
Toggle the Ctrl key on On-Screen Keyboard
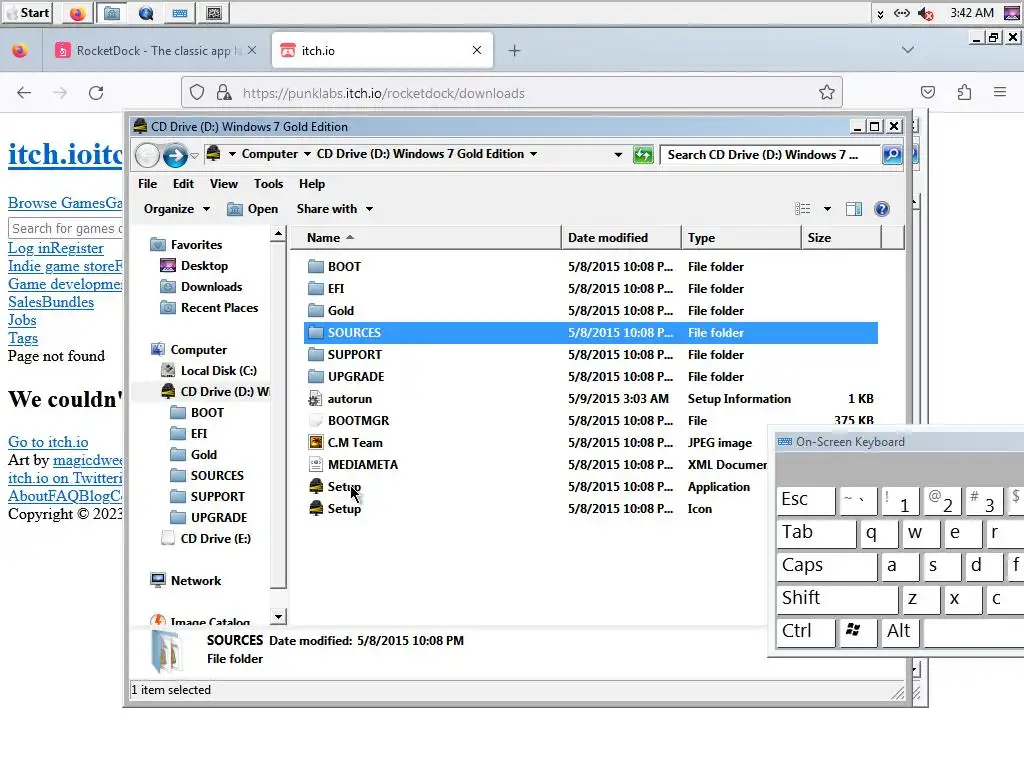tap(806, 632)
